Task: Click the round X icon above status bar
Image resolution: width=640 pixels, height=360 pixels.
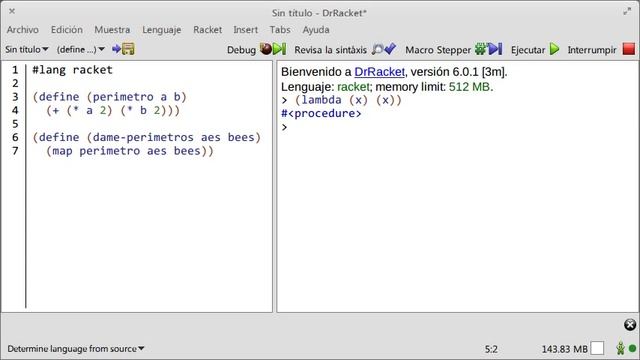Action: [630, 324]
